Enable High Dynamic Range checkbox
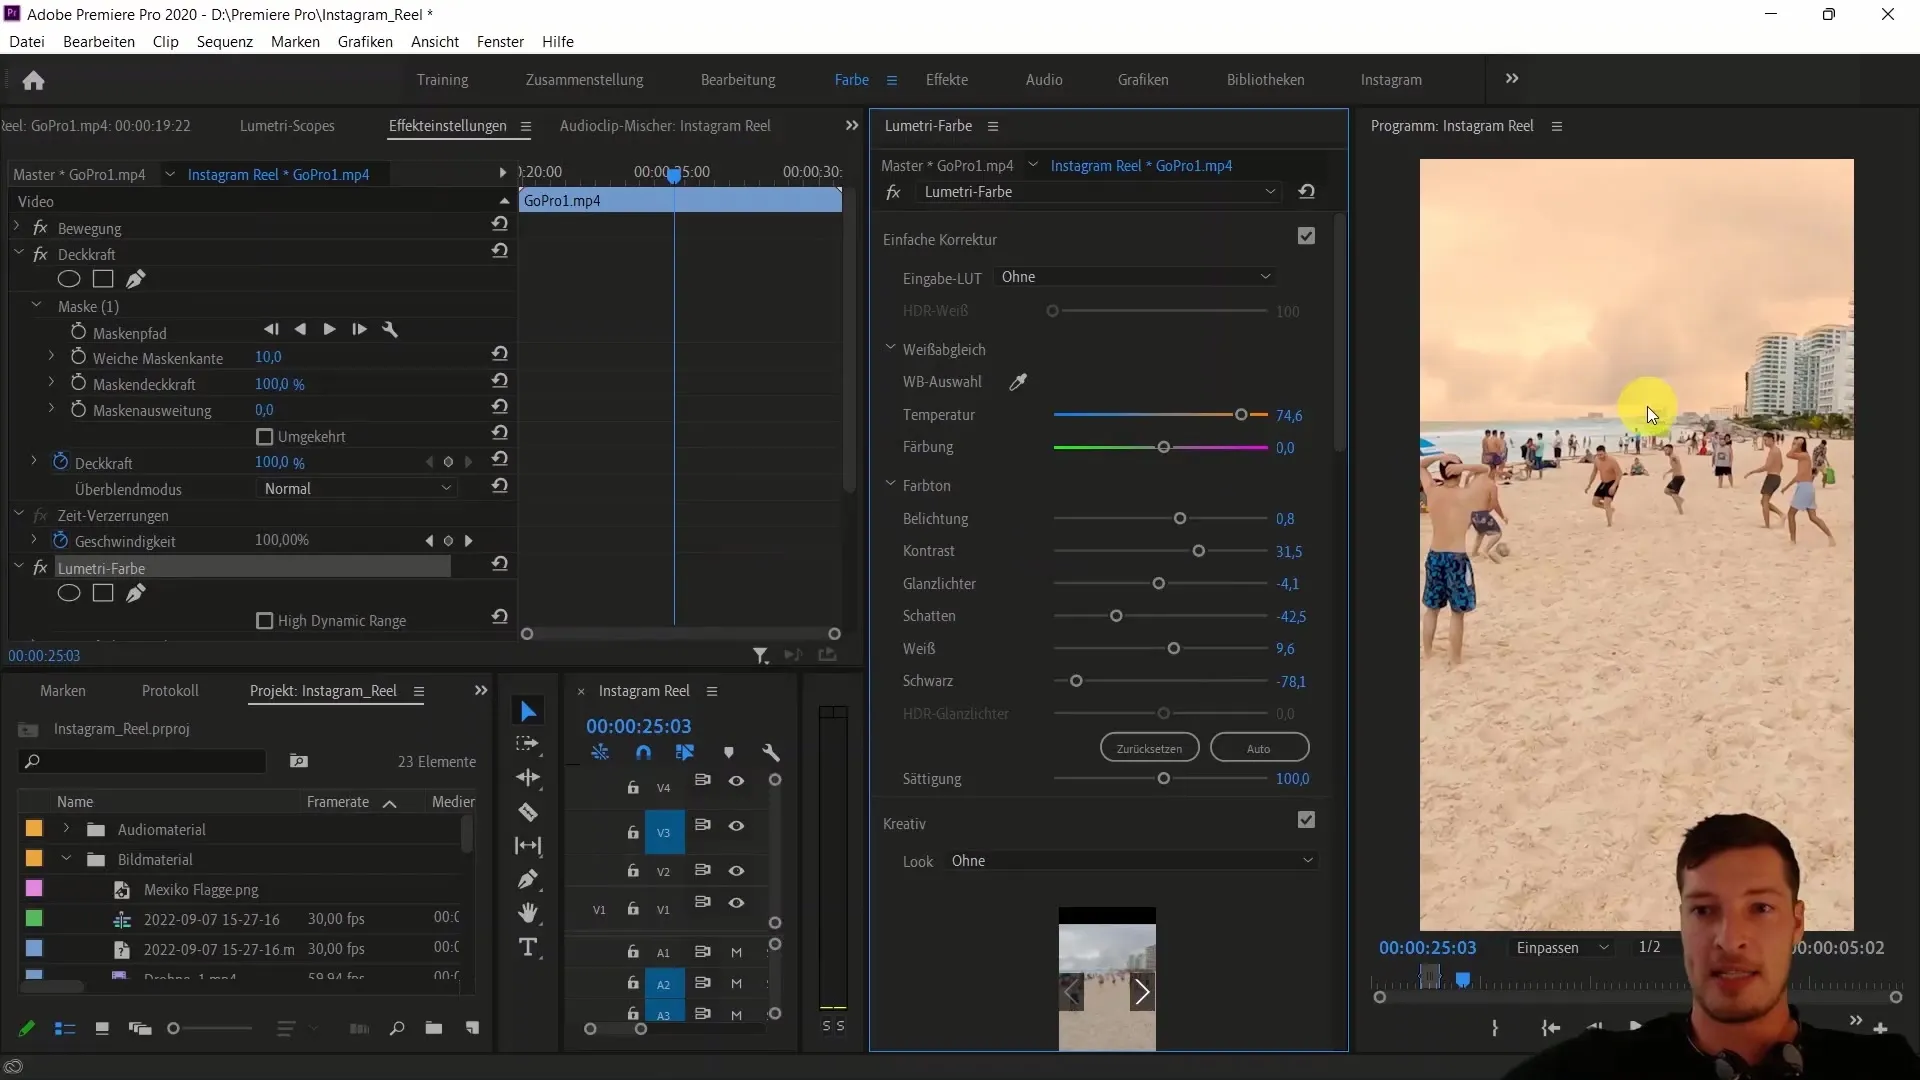This screenshot has width=1920, height=1080. [x=265, y=621]
